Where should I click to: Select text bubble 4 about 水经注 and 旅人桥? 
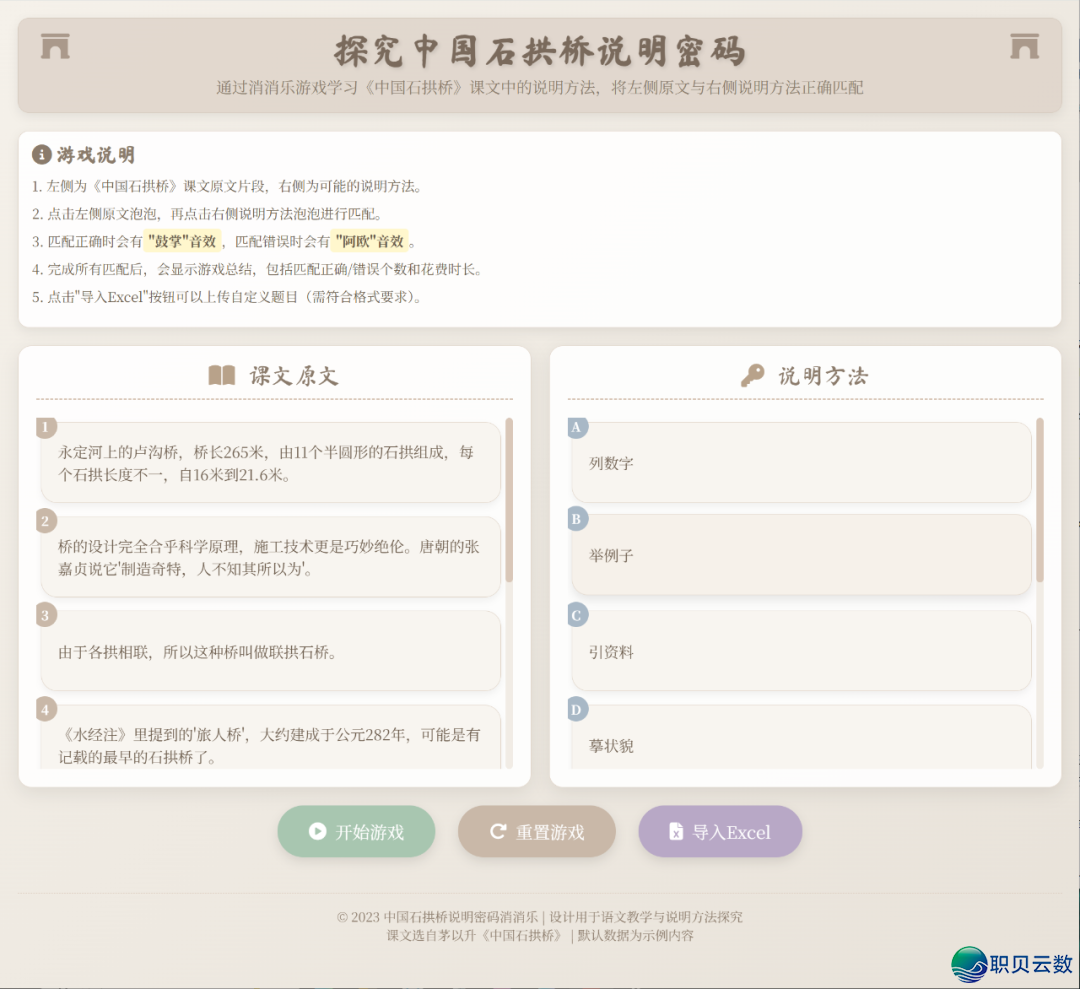272,740
